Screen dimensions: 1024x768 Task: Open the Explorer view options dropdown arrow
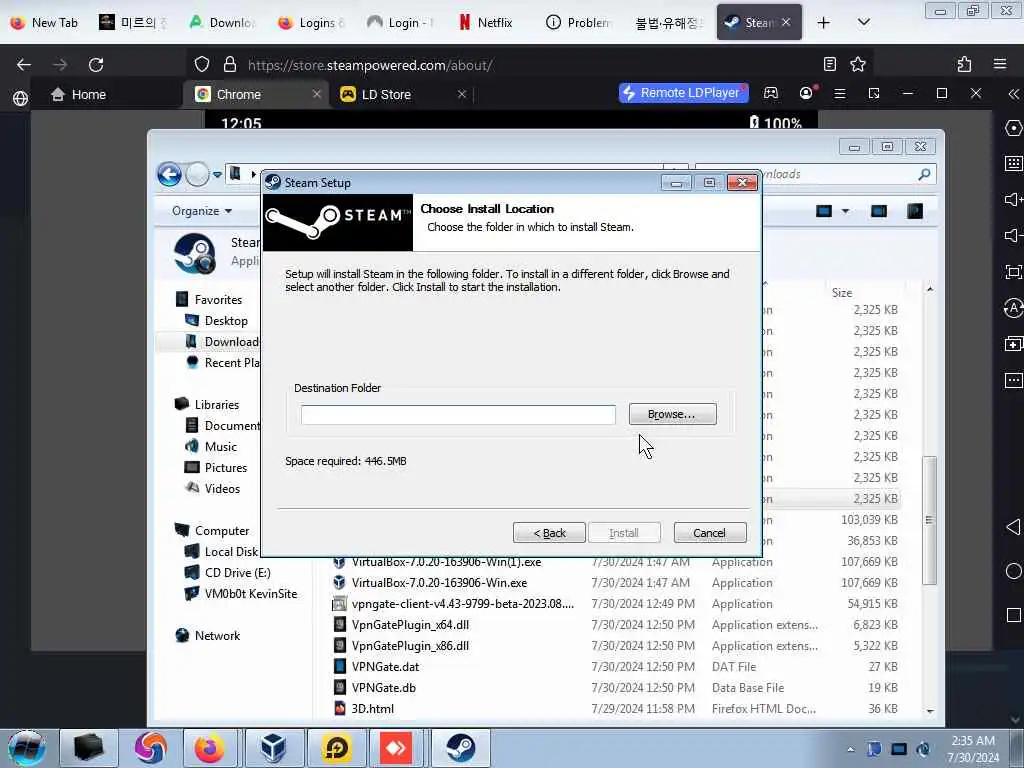(x=845, y=211)
